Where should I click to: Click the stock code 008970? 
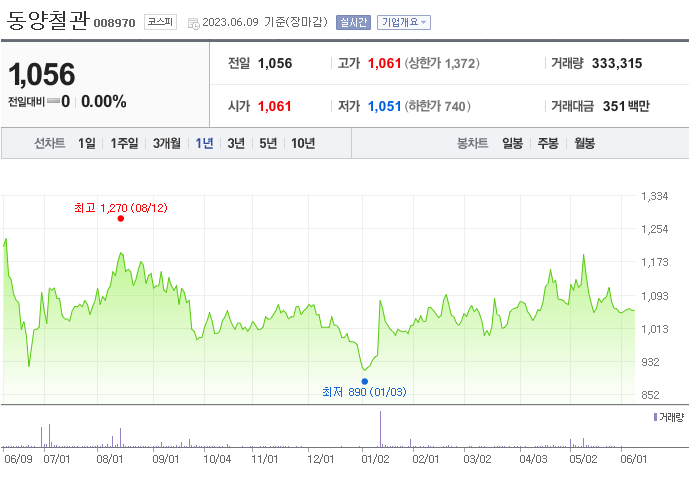pyautogui.click(x=114, y=23)
